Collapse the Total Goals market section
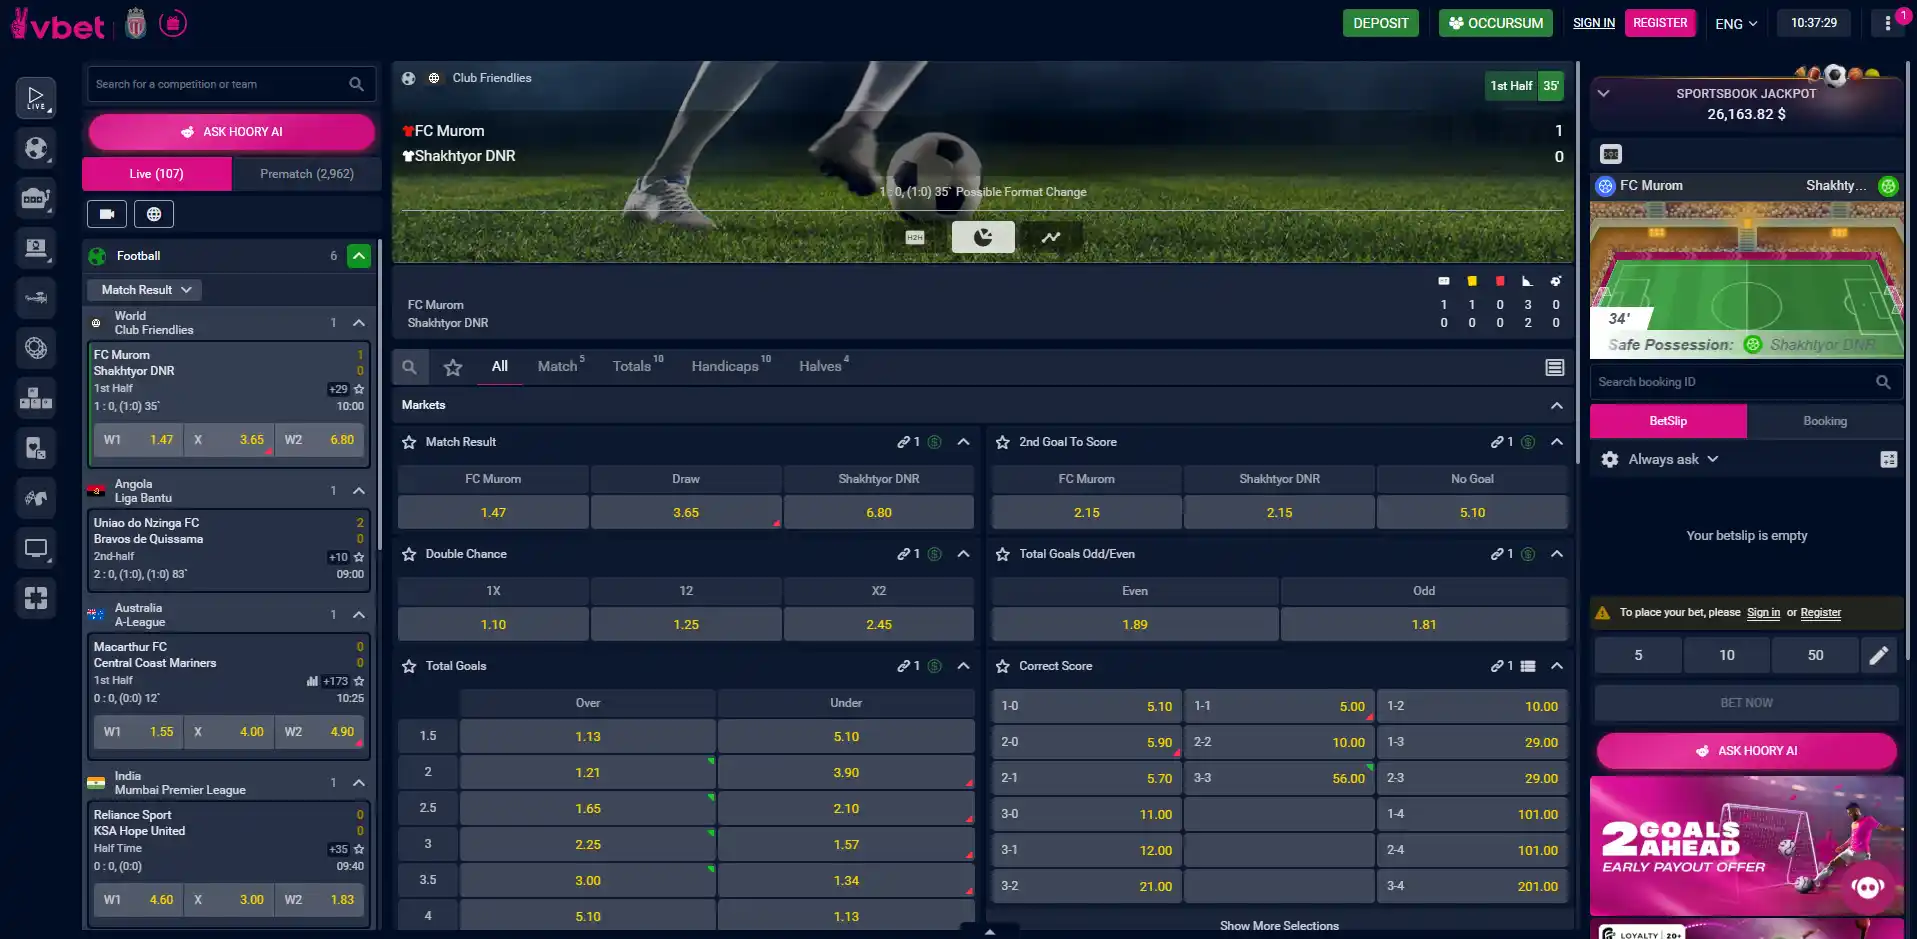1917x939 pixels. point(963,666)
